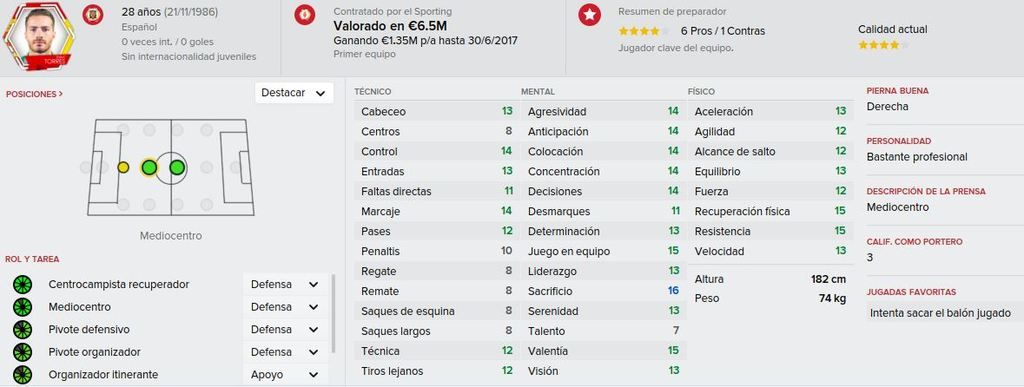Viewport: 1024px width, 387px height.
Task: Open the duty dropdown for Centrocampista recuperador
Action: [x=285, y=285]
